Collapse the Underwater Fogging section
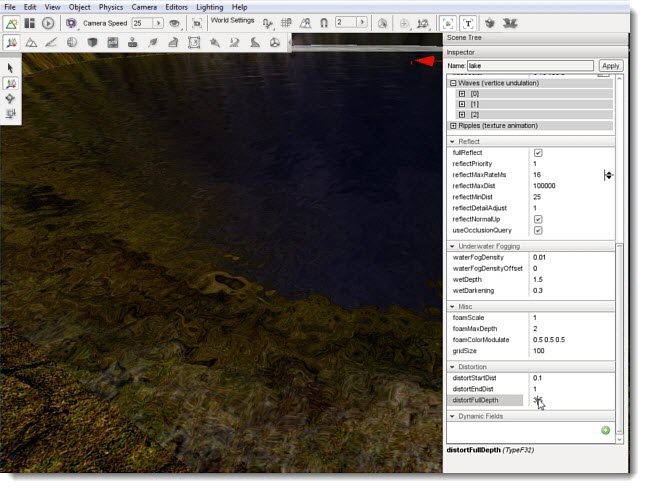 tap(452, 246)
